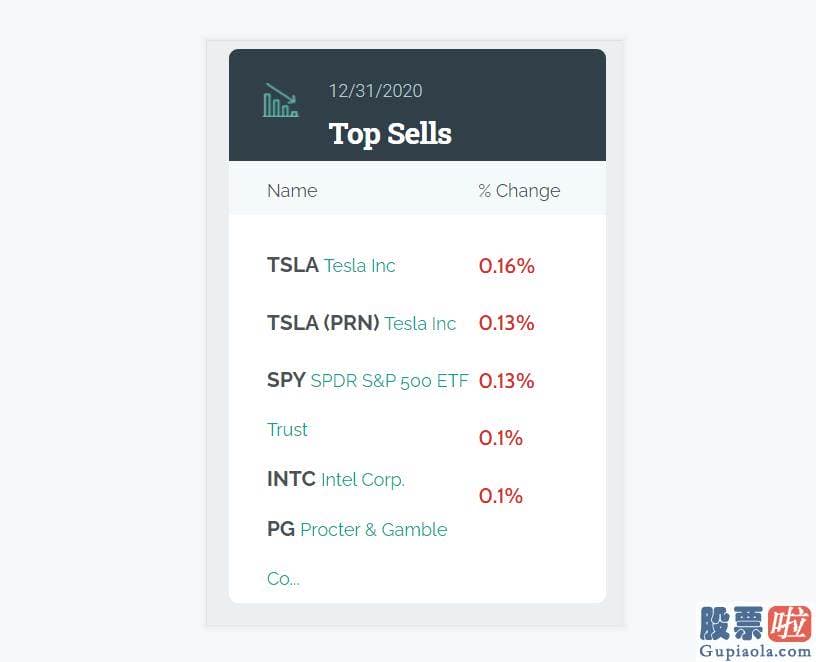This screenshot has width=816, height=662.
Task: Click the declining bar chart icon
Action: tap(280, 100)
